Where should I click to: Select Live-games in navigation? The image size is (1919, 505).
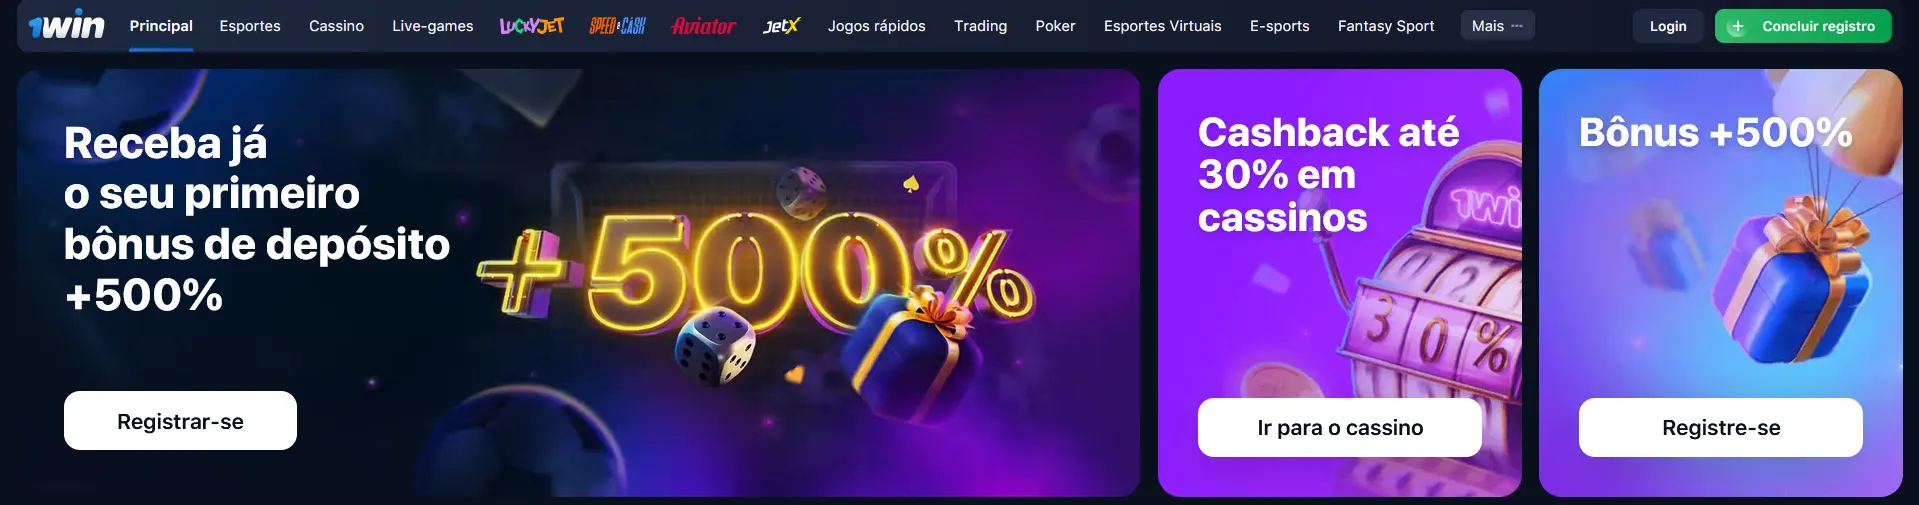(433, 26)
